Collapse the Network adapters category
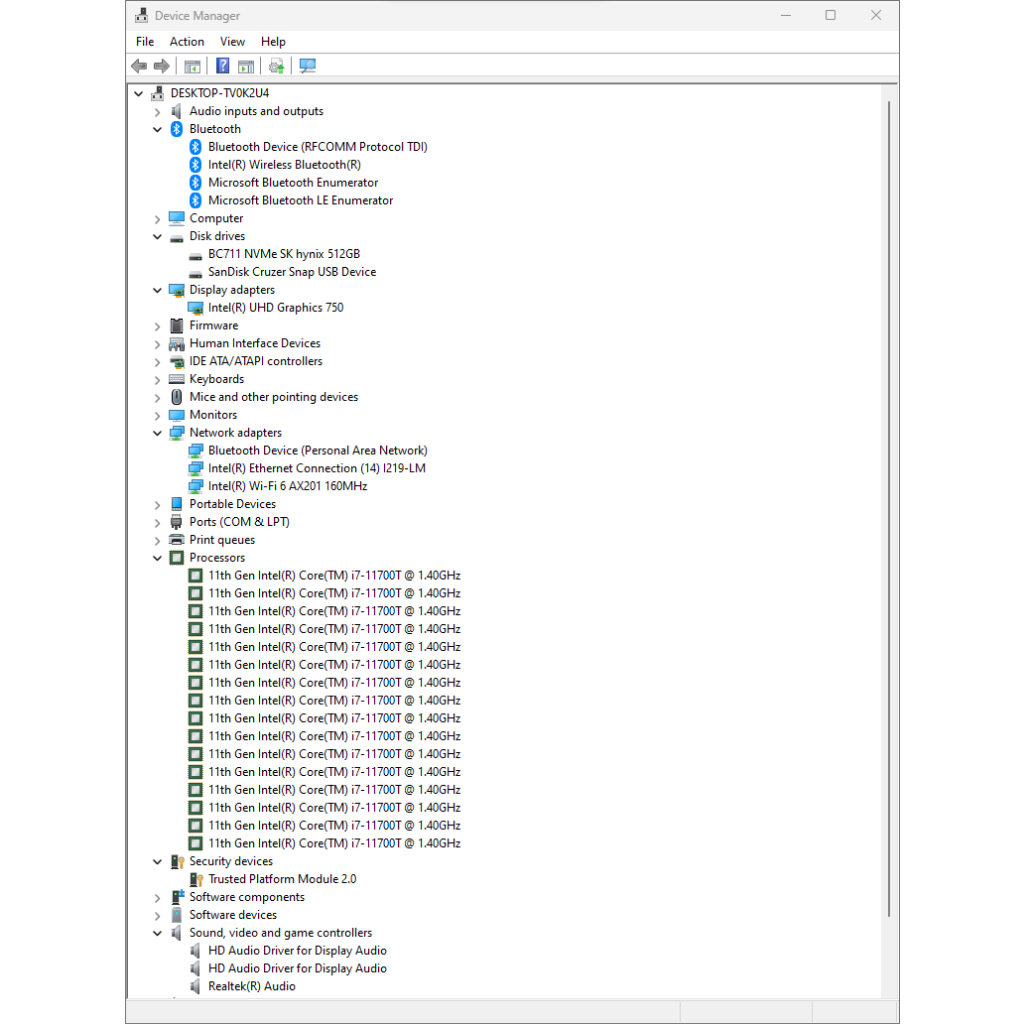Viewport: 1024px width, 1024px height. (158, 433)
